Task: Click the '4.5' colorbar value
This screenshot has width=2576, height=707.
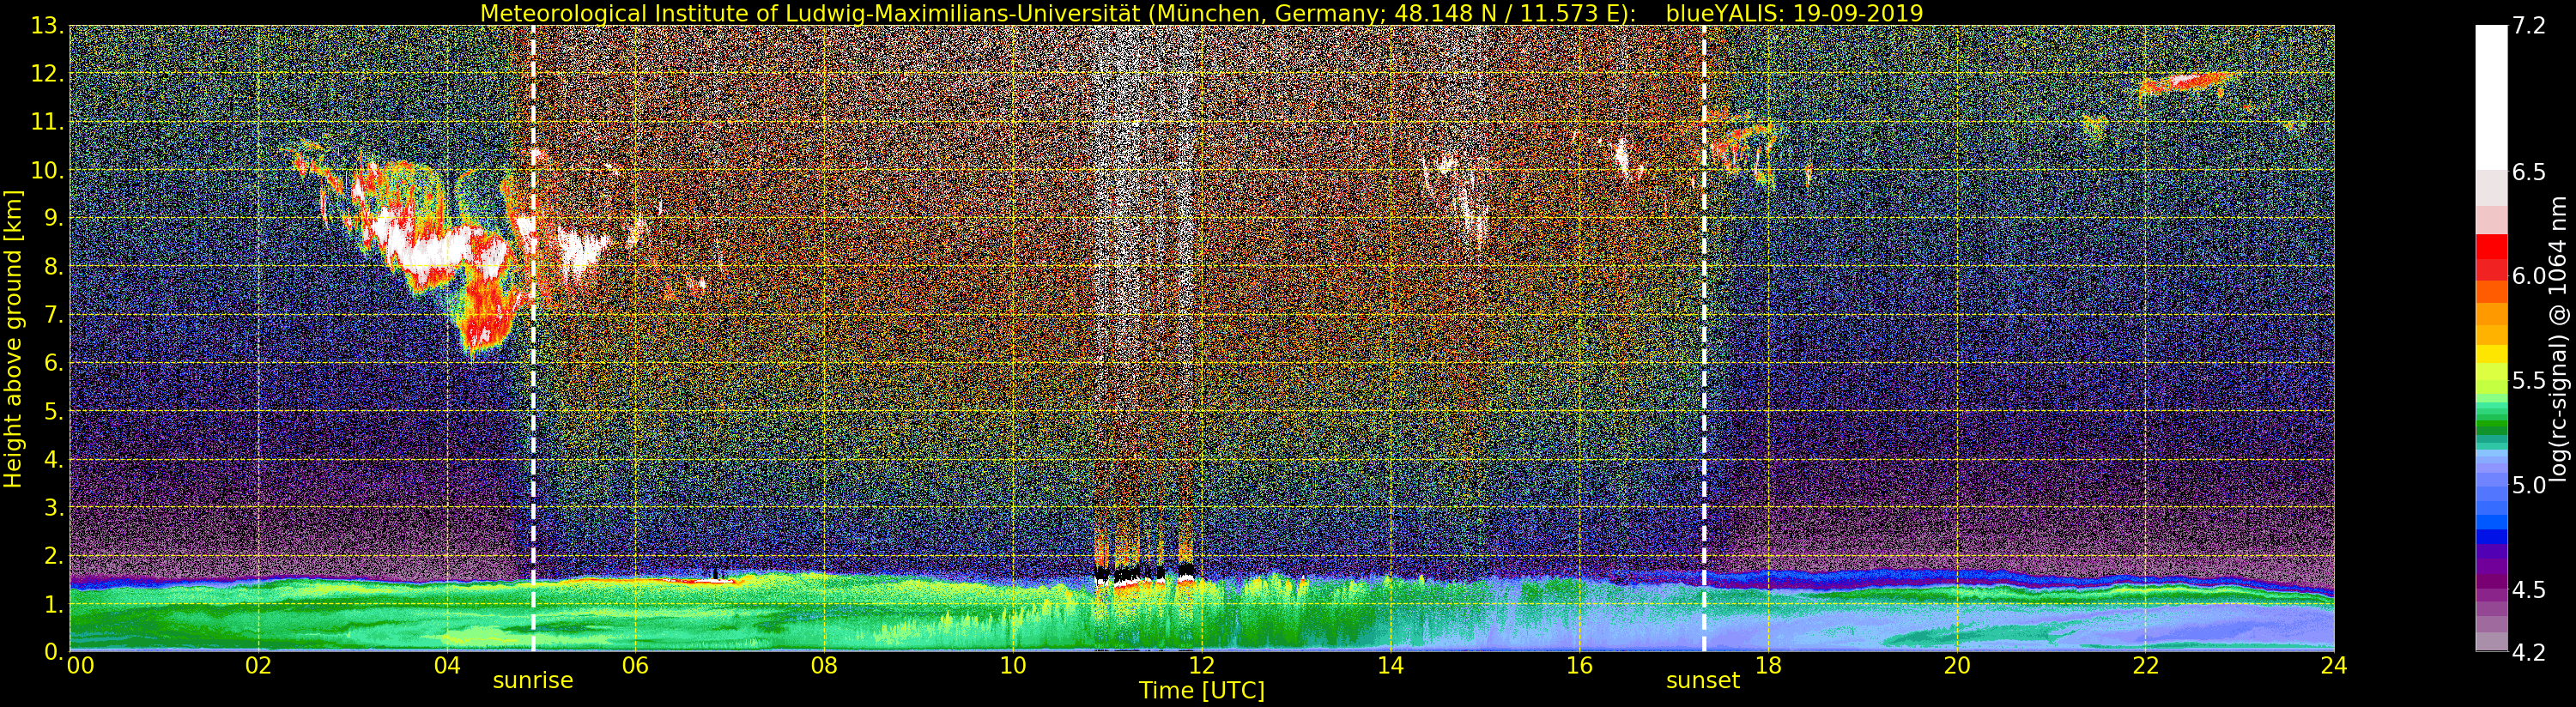Action: pos(2529,590)
